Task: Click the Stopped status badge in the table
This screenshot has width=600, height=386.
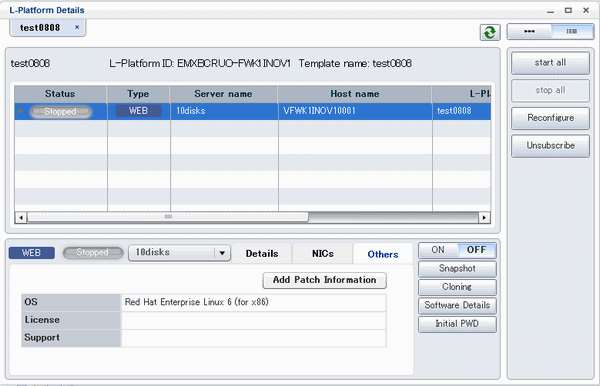Action: (60, 112)
